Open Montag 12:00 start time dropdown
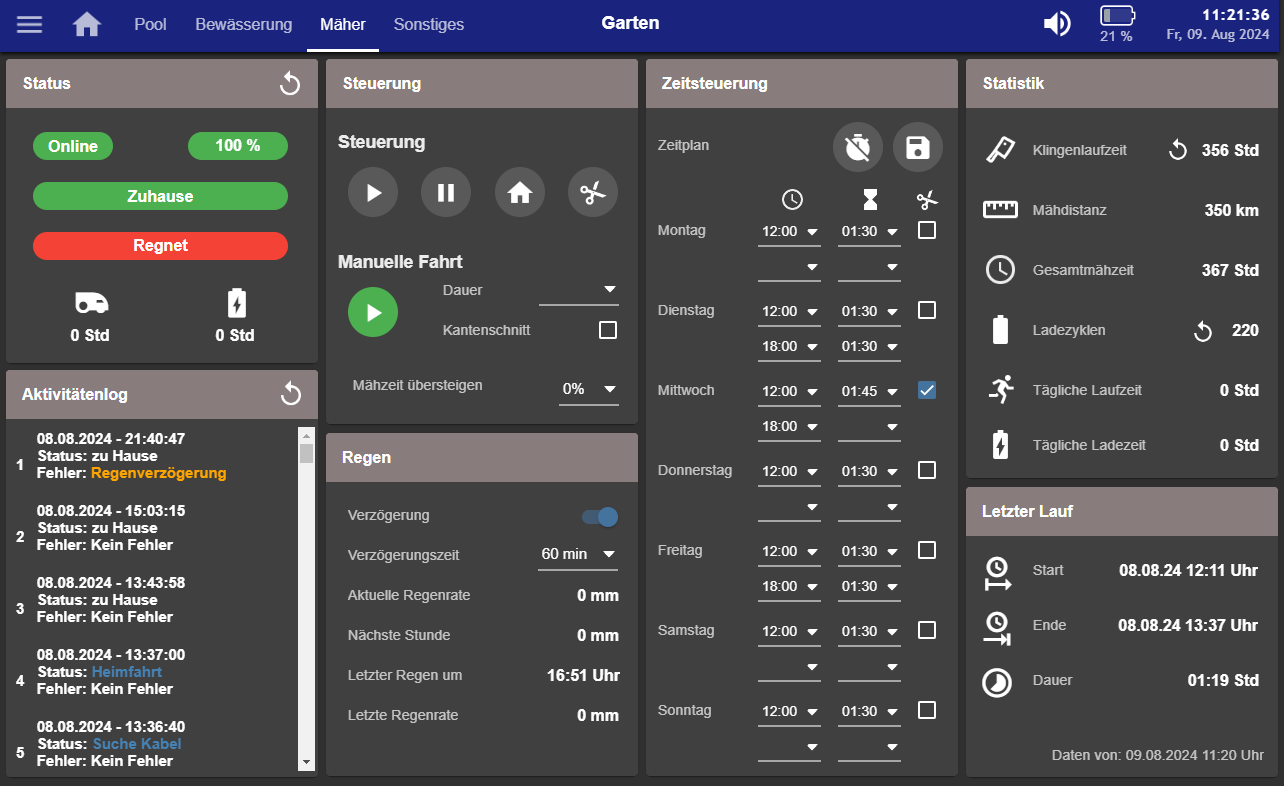The width and height of the screenshot is (1284, 786). click(789, 232)
